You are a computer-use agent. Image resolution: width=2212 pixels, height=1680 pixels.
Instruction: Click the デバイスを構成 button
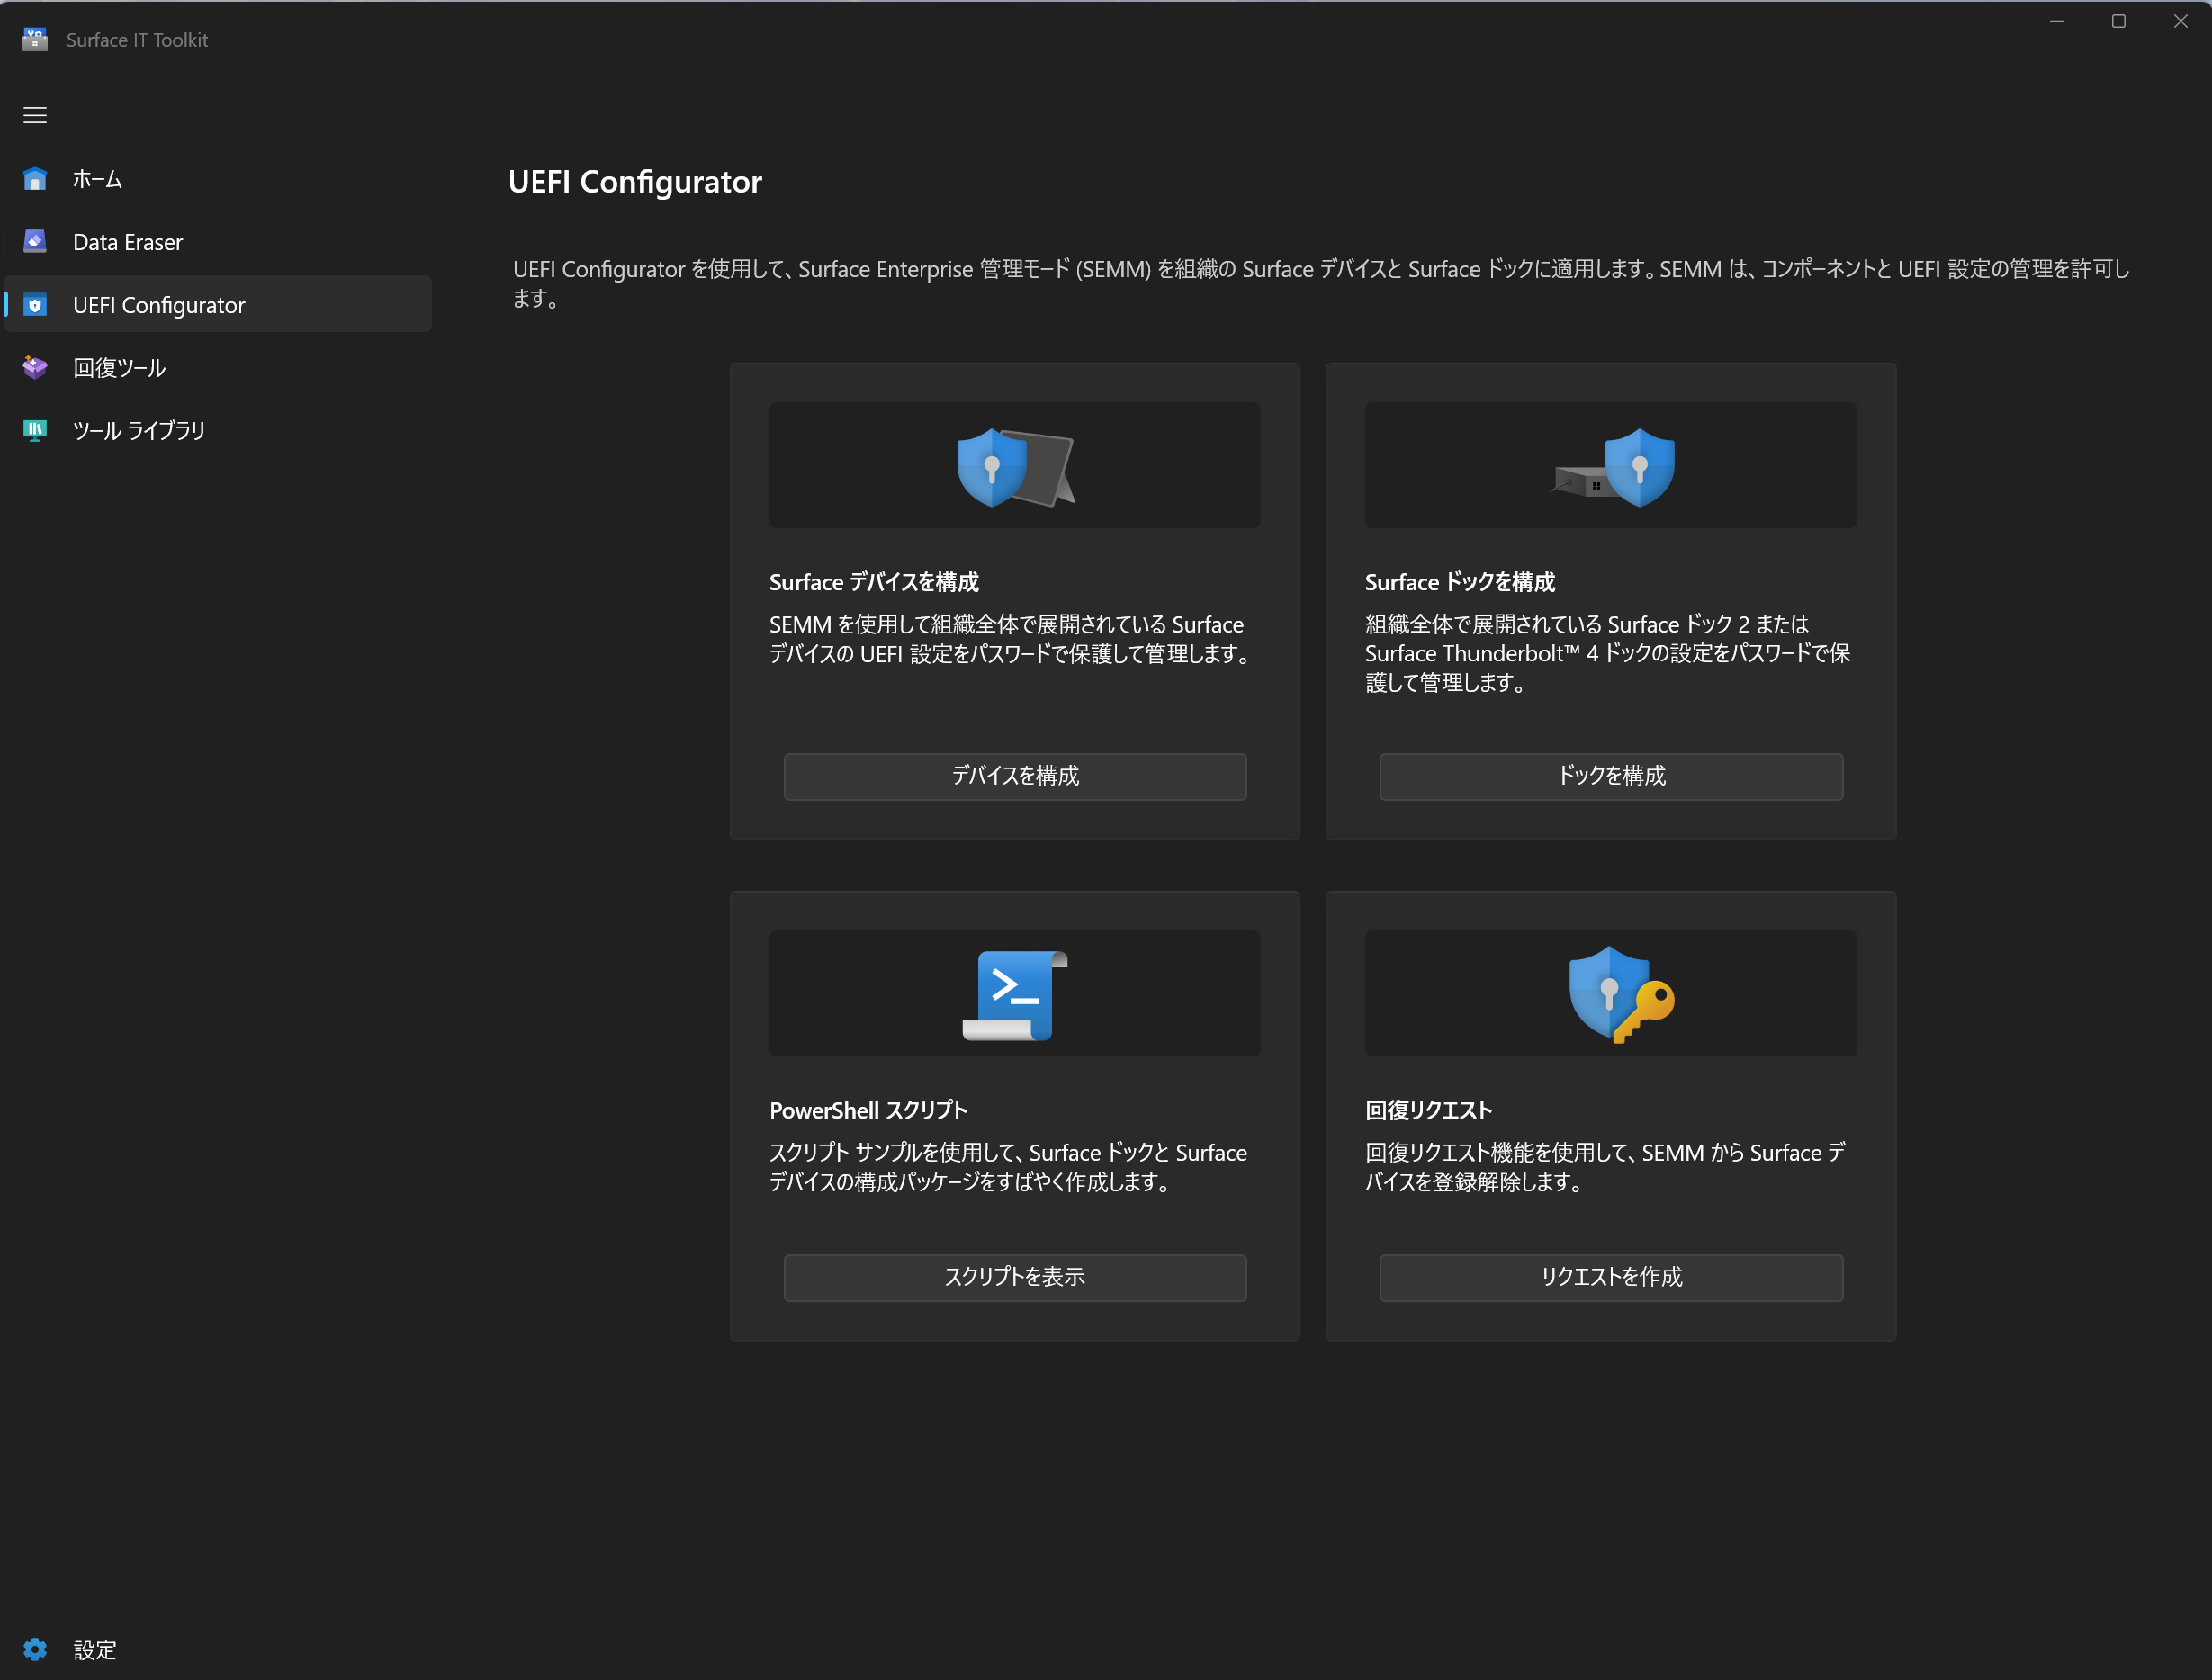[1015, 776]
